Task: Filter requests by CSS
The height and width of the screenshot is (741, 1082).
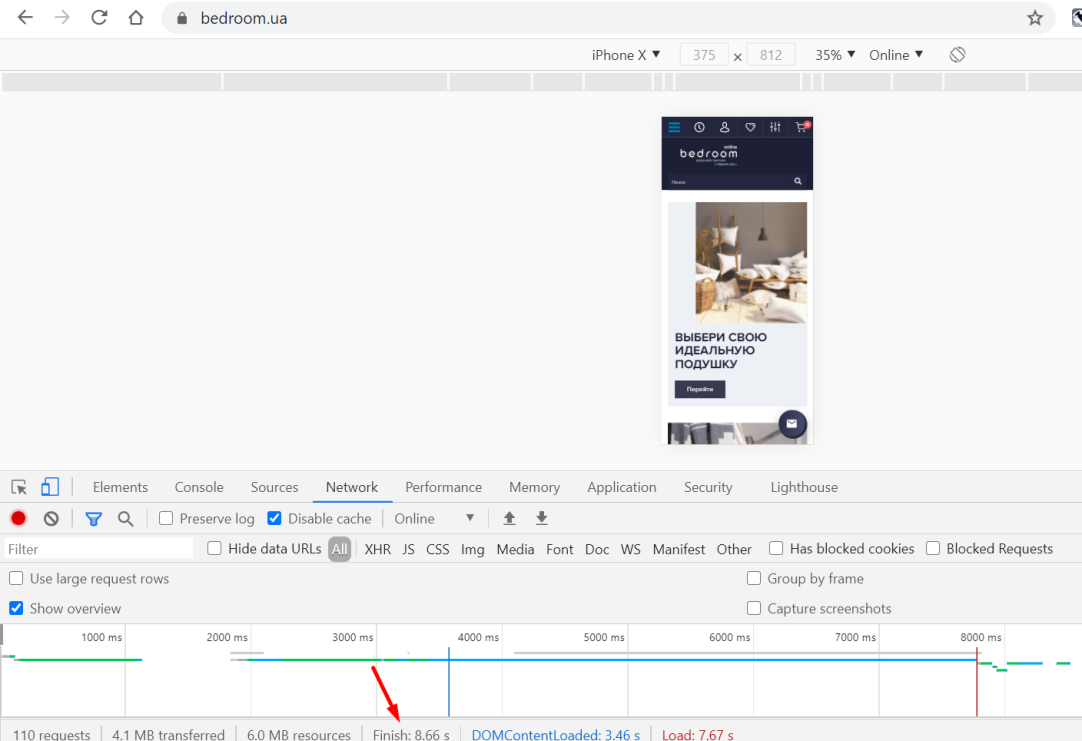Action: tap(437, 549)
